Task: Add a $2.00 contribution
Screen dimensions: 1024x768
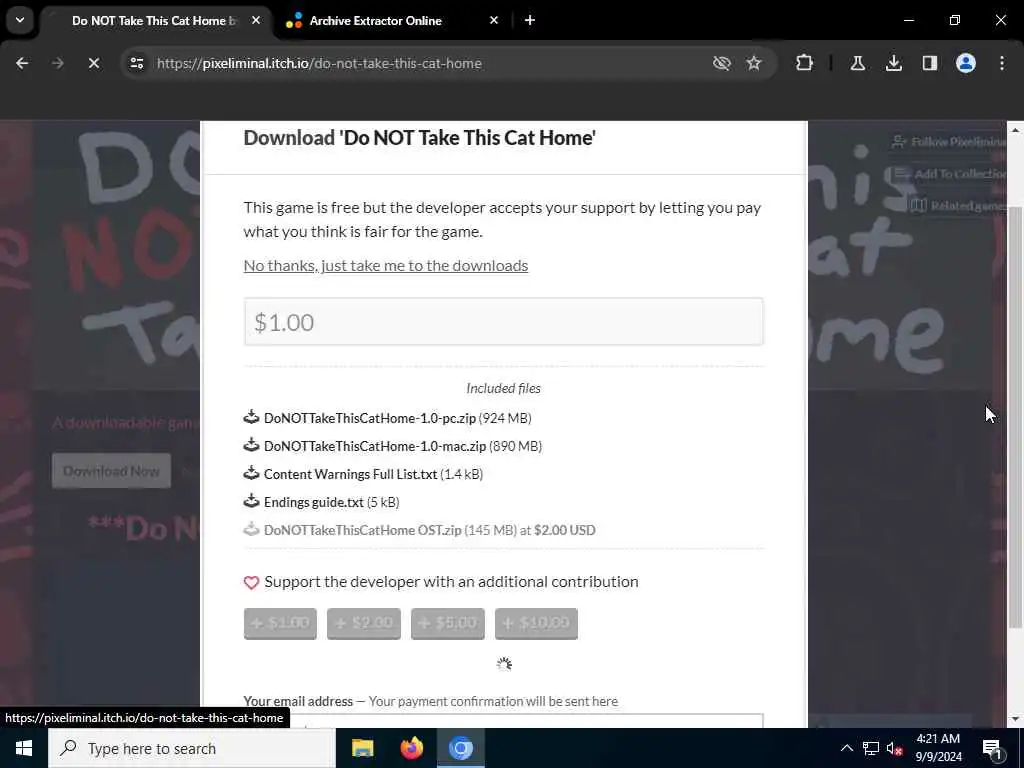Action: pyautogui.click(x=364, y=623)
